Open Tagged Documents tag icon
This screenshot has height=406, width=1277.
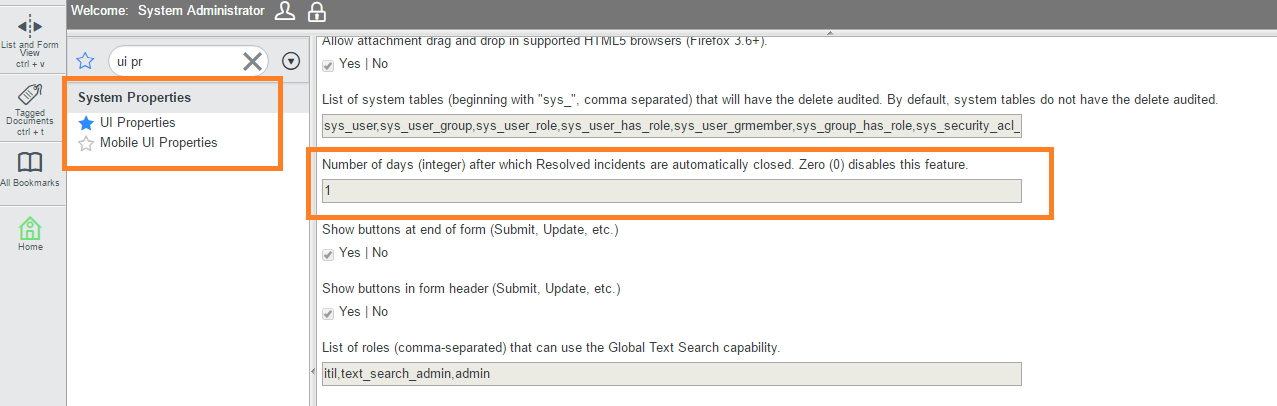[x=31, y=95]
